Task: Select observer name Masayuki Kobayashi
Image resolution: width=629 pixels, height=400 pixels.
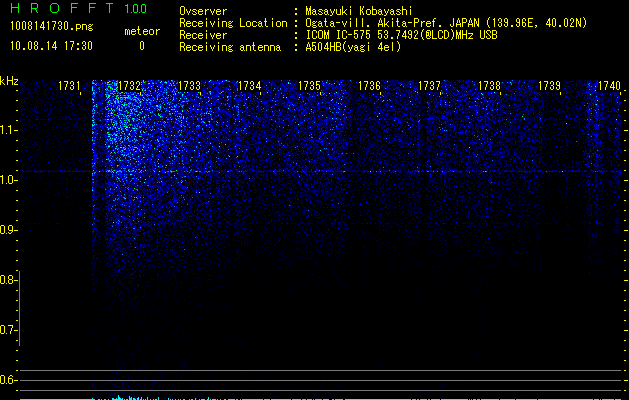Action: pyautogui.click(x=359, y=11)
